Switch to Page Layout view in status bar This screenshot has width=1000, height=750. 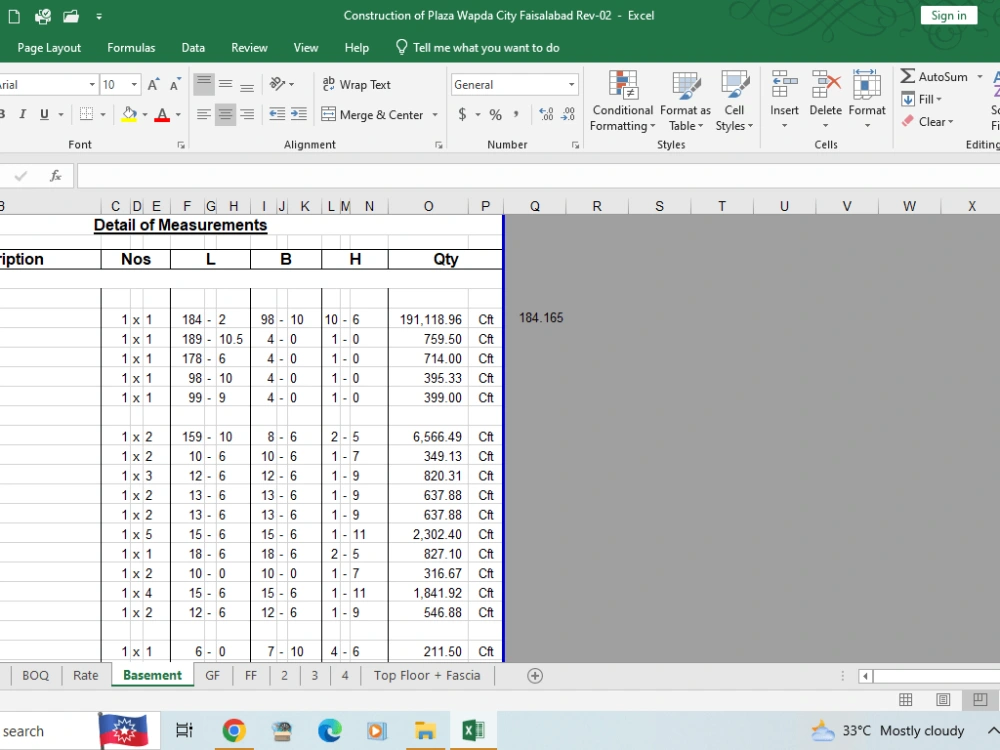click(x=943, y=700)
